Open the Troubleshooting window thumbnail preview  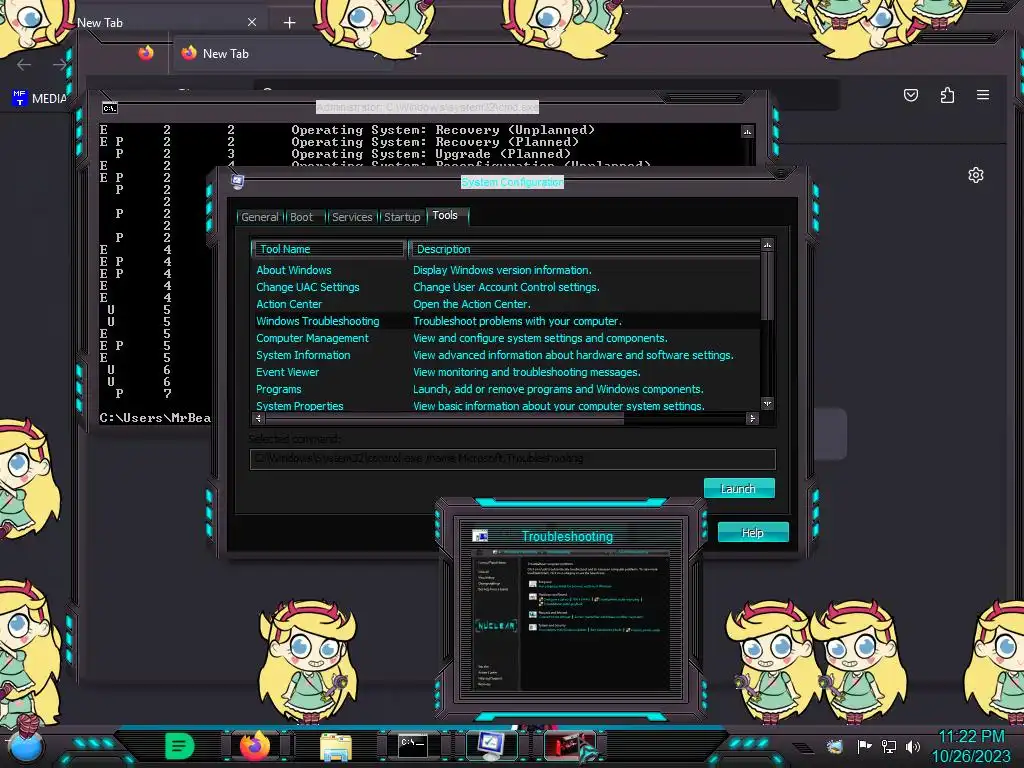(569, 620)
